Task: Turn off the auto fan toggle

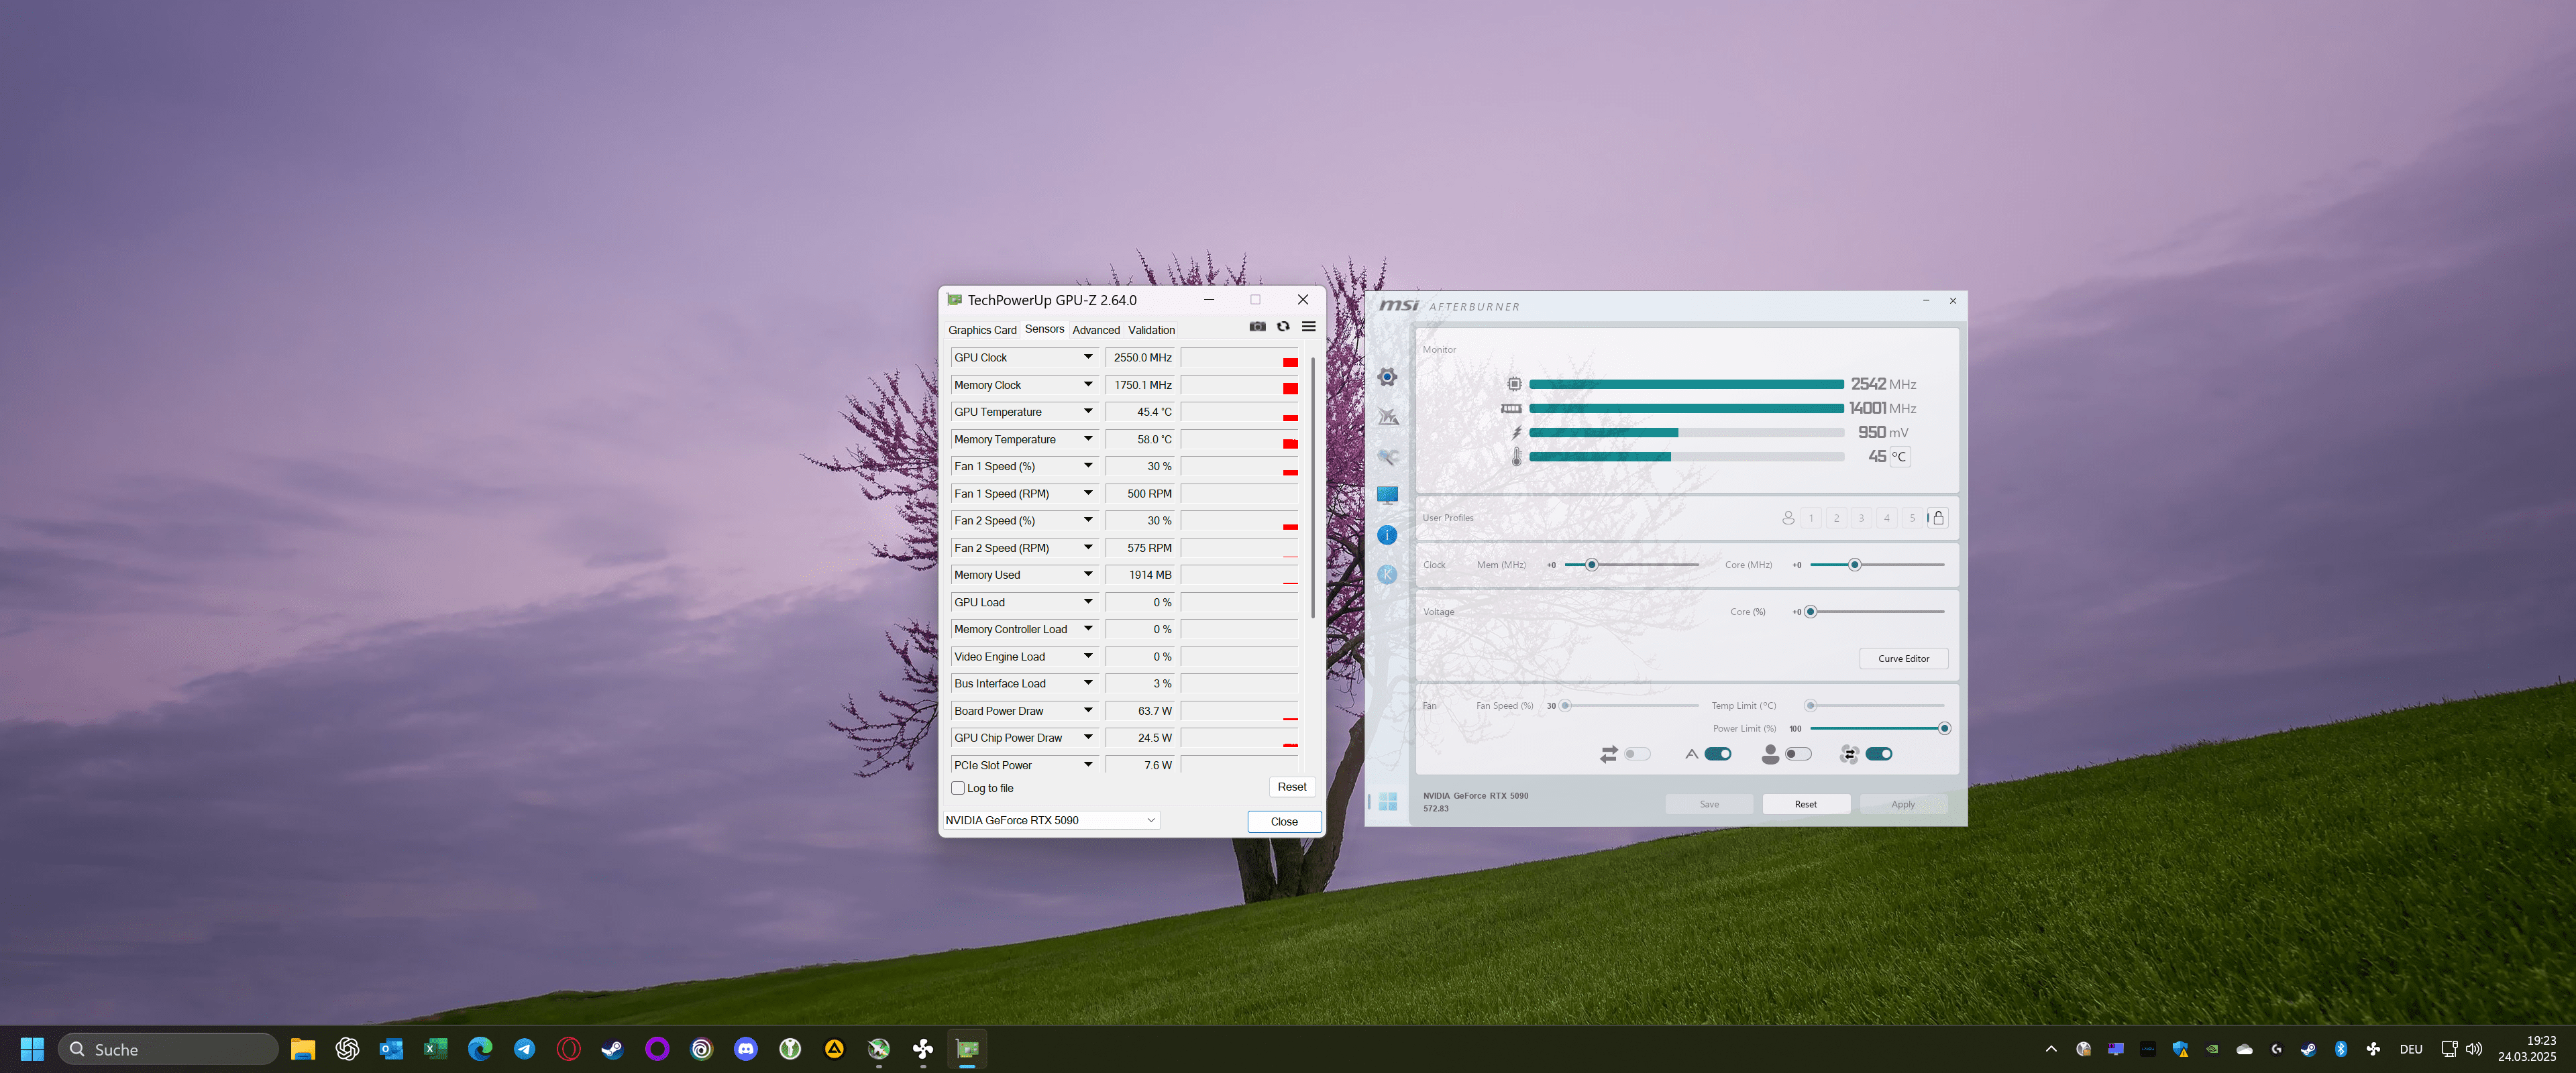Action: tap(1717, 754)
